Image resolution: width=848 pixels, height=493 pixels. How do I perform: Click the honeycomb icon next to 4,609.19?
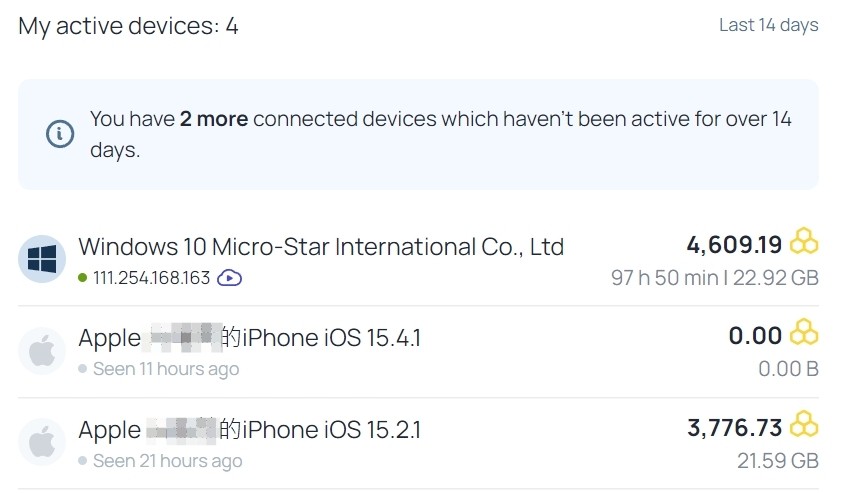click(804, 242)
